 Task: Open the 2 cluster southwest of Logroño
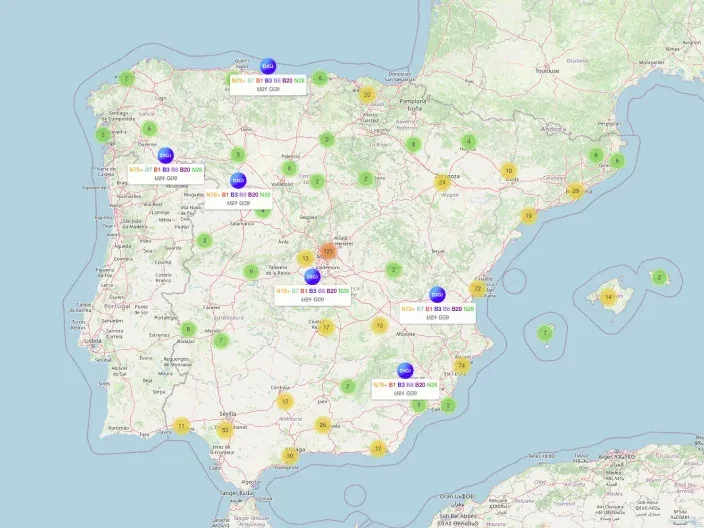[x=327, y=140]
